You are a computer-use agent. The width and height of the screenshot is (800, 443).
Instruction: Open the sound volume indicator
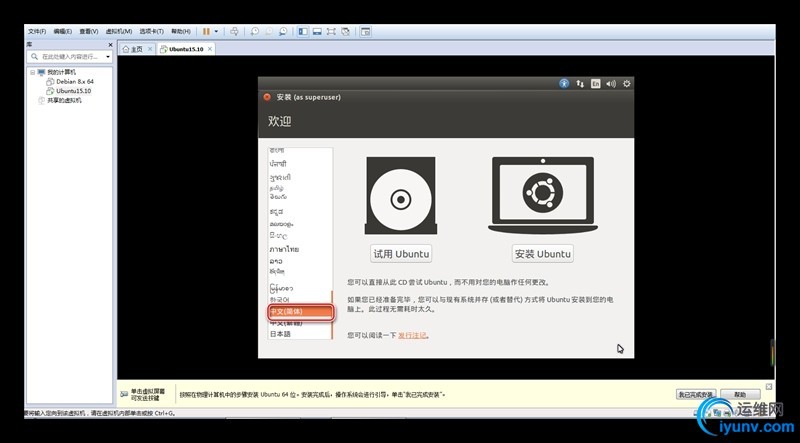pyautogui.click(x=611, y=84)
